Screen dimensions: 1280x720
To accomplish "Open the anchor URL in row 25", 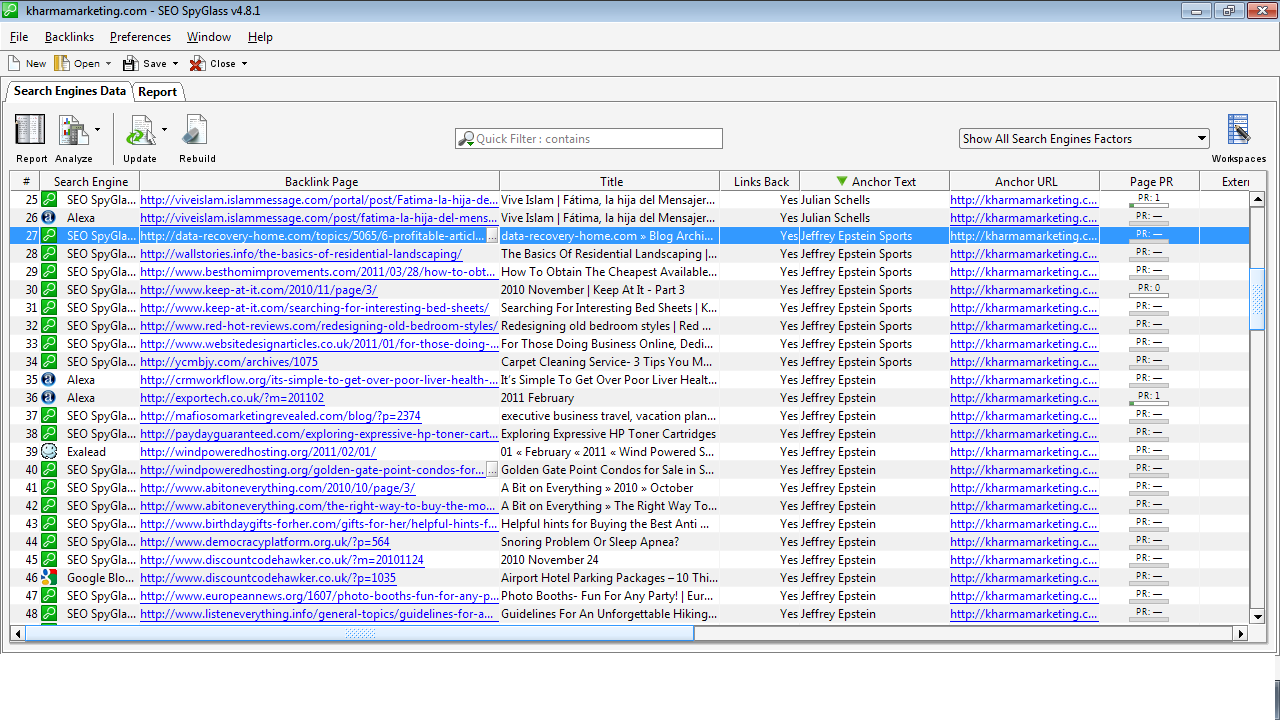I will [x=1024, y=200].
